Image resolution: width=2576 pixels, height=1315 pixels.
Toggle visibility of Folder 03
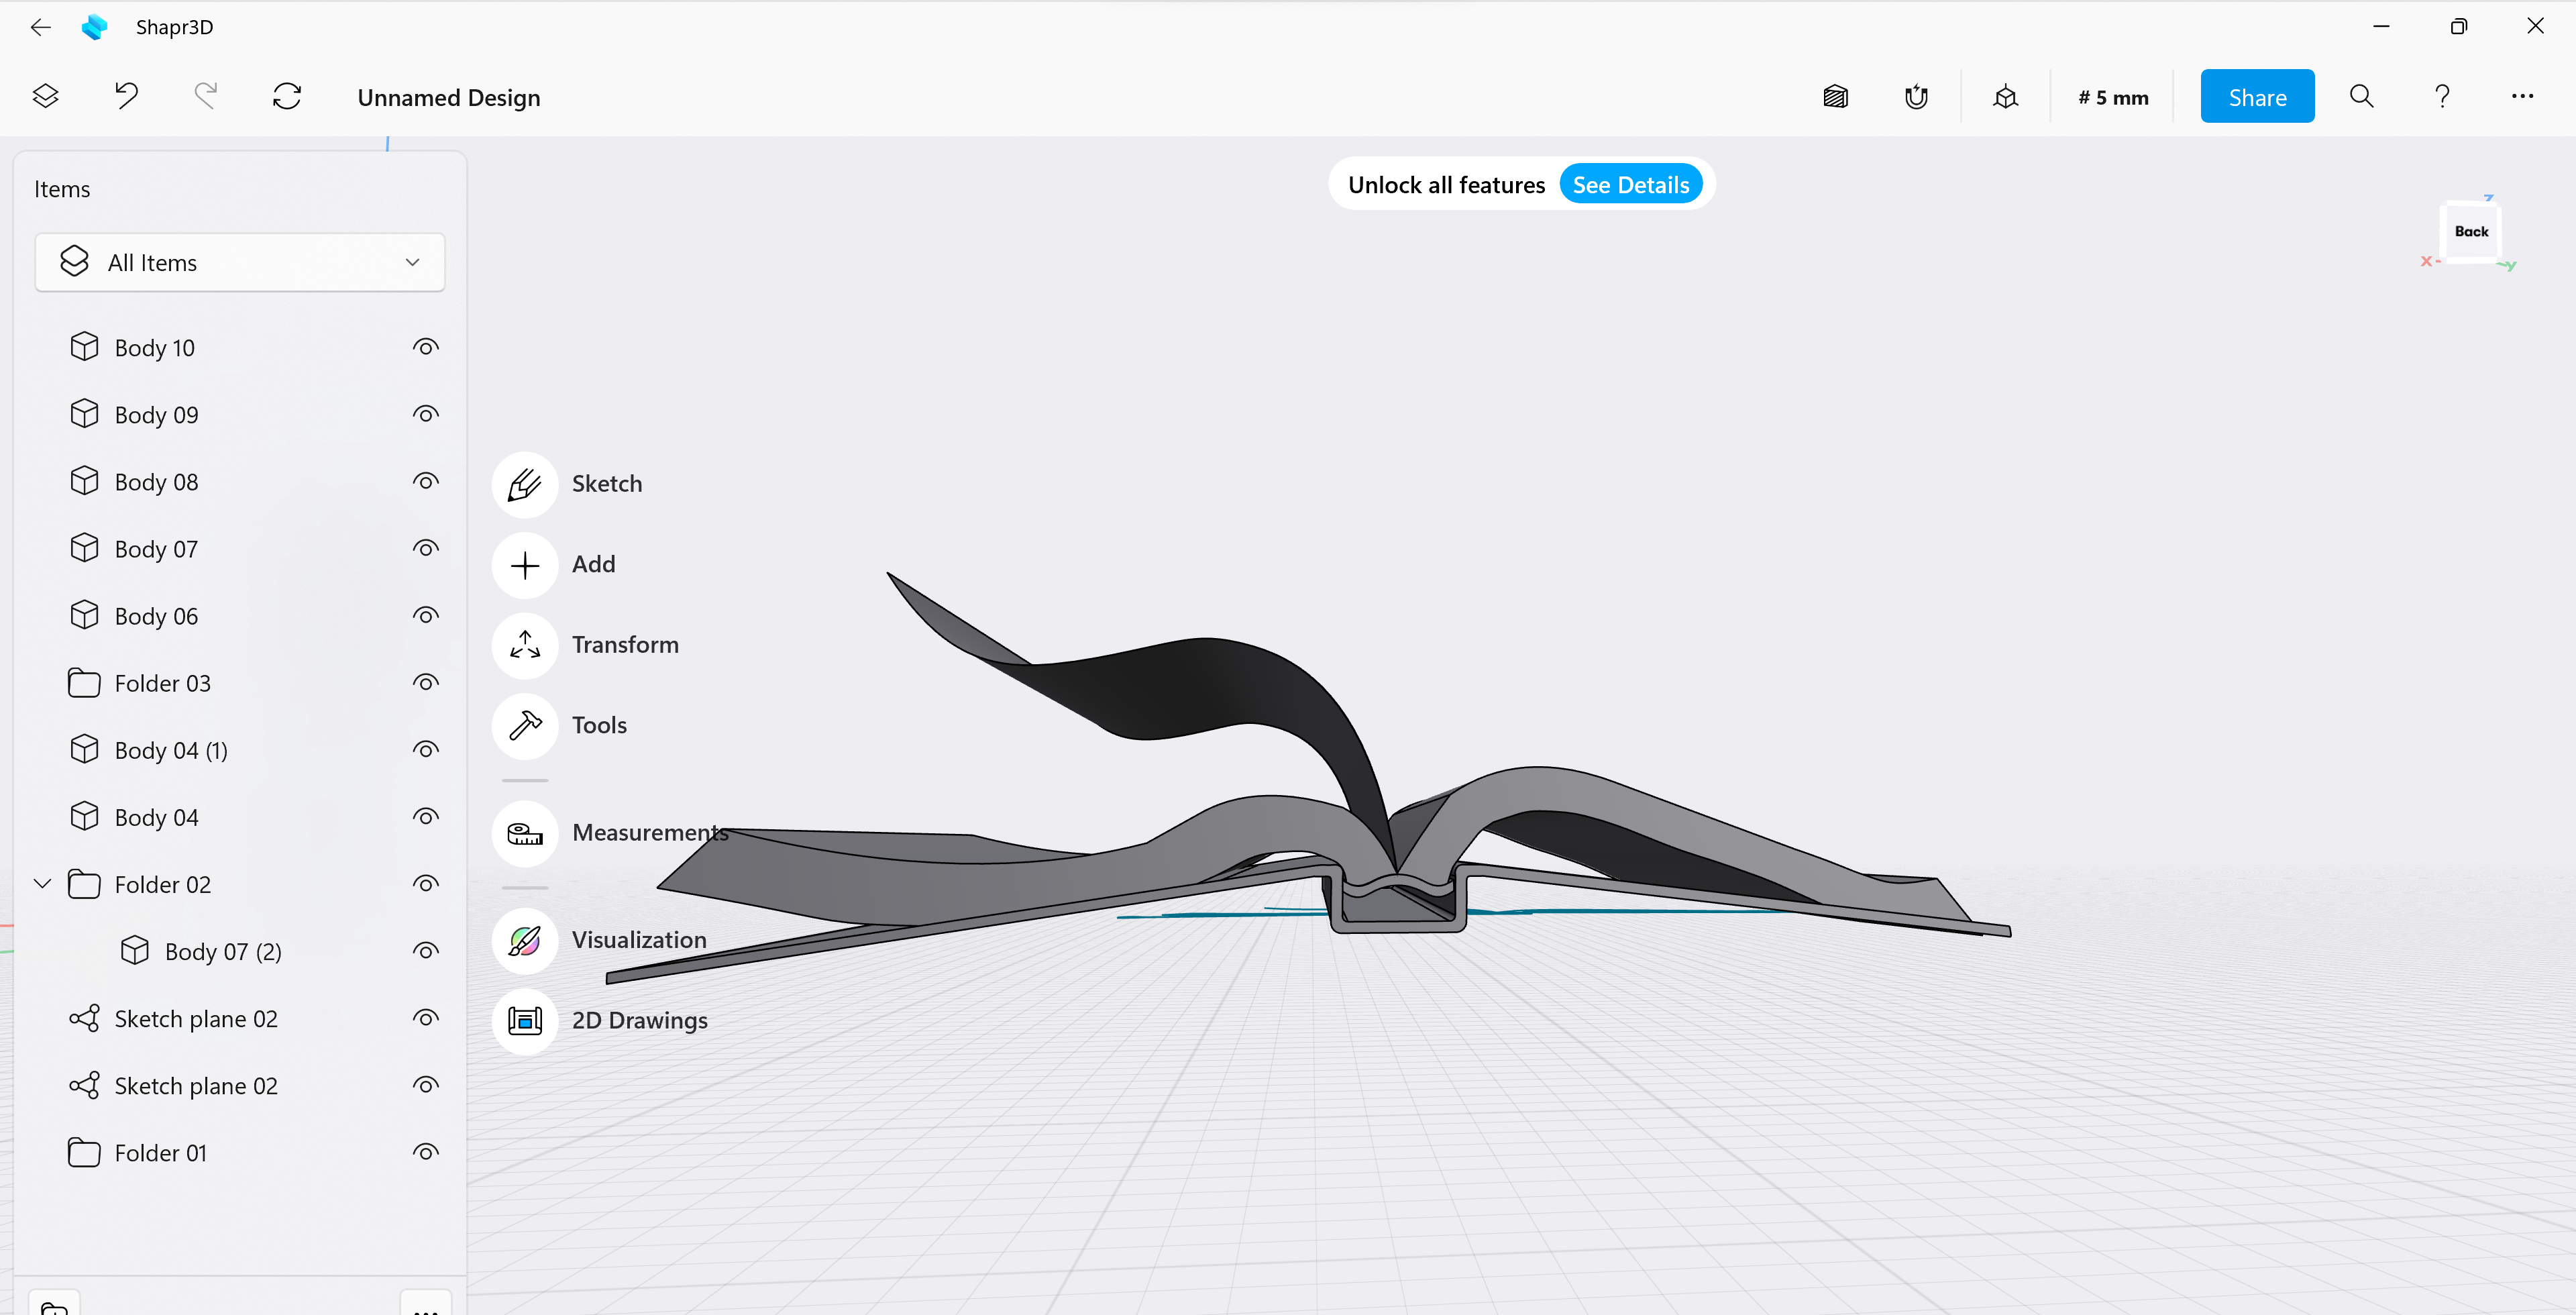click(x=425, y=683)
